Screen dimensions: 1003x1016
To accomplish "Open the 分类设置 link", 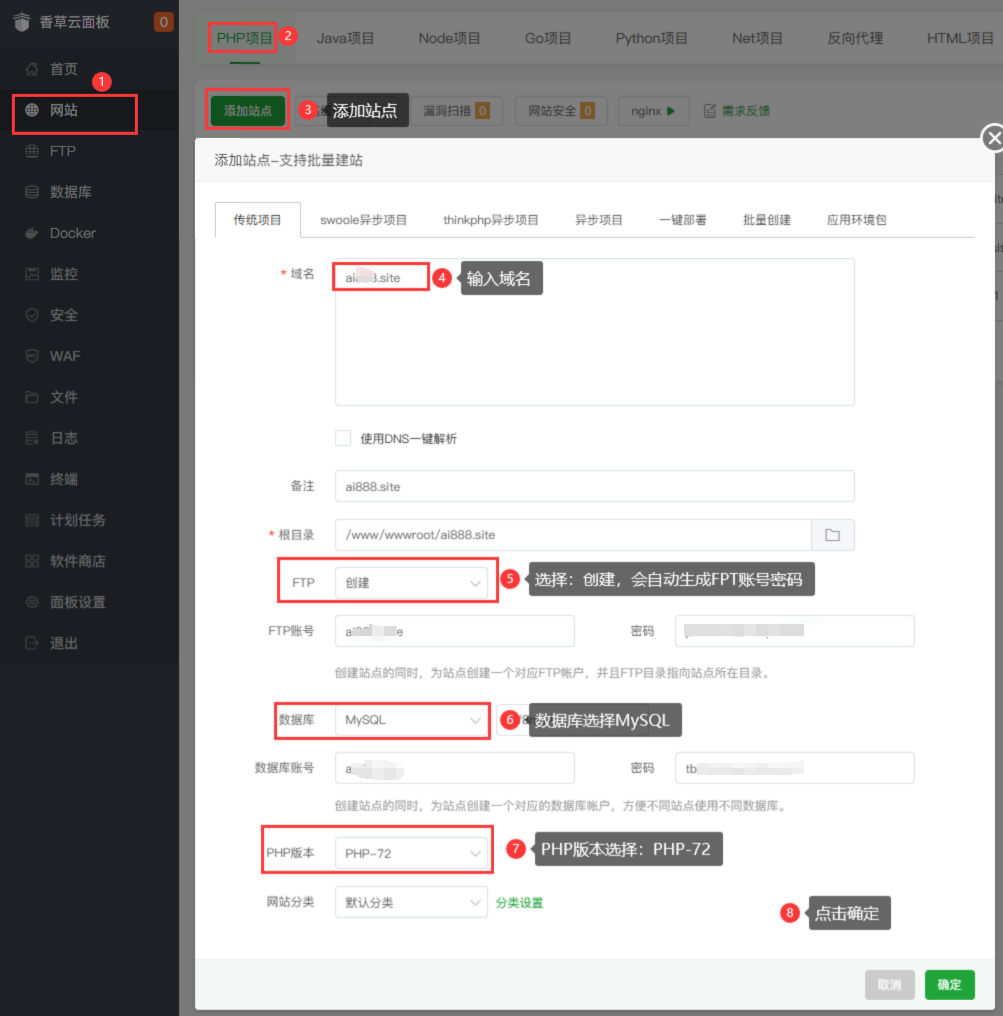I will coord(519,903).
